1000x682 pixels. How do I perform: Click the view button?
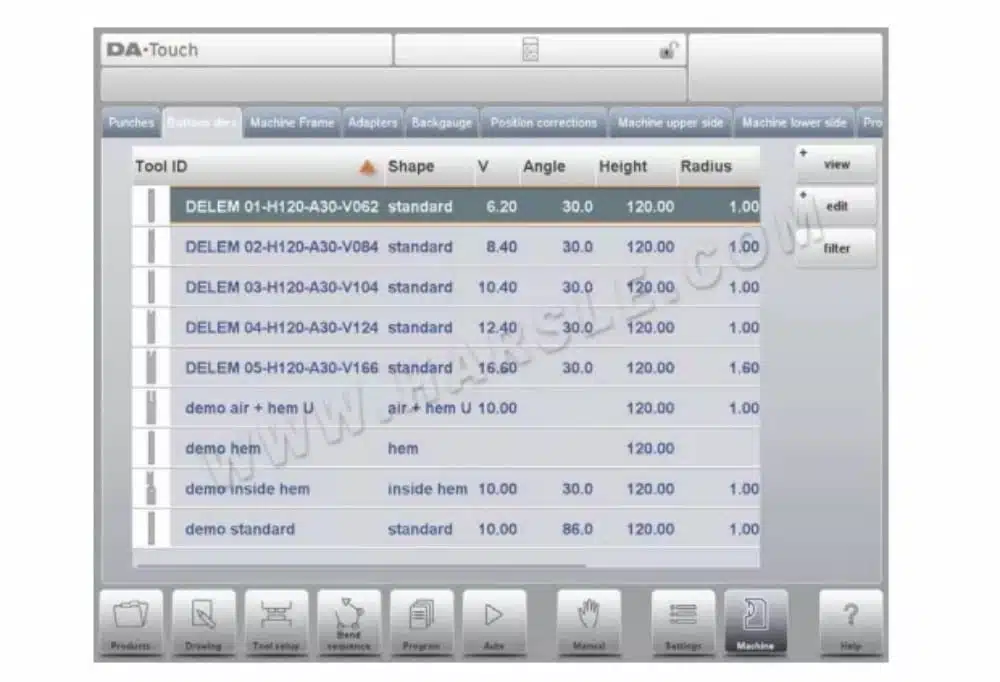[x=836, y=165]
